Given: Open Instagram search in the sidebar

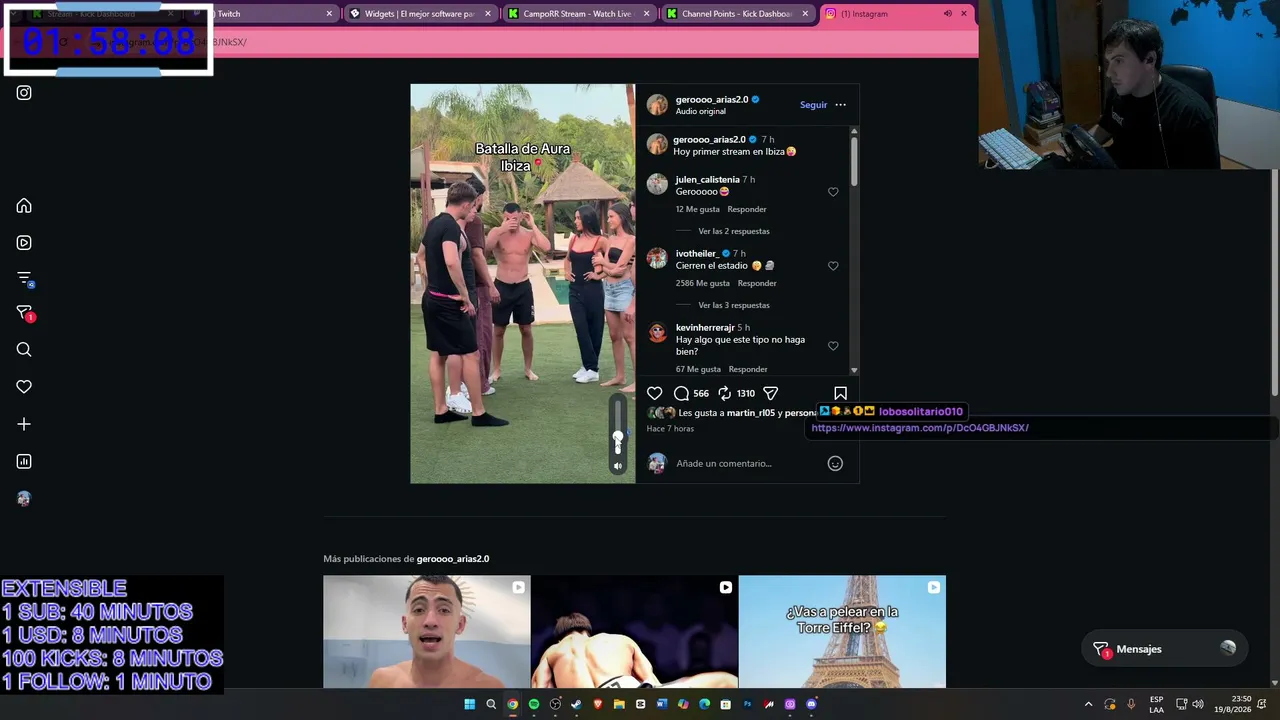Looking at the screenshot, I should (24, 350).
